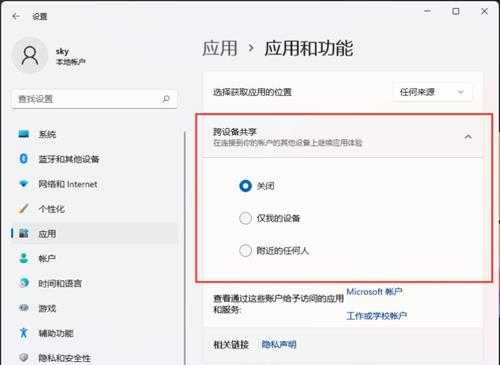Viewport: 500px width, 365px height.
Task: Select the 关闭 radio option
Action: pos(245,186)
